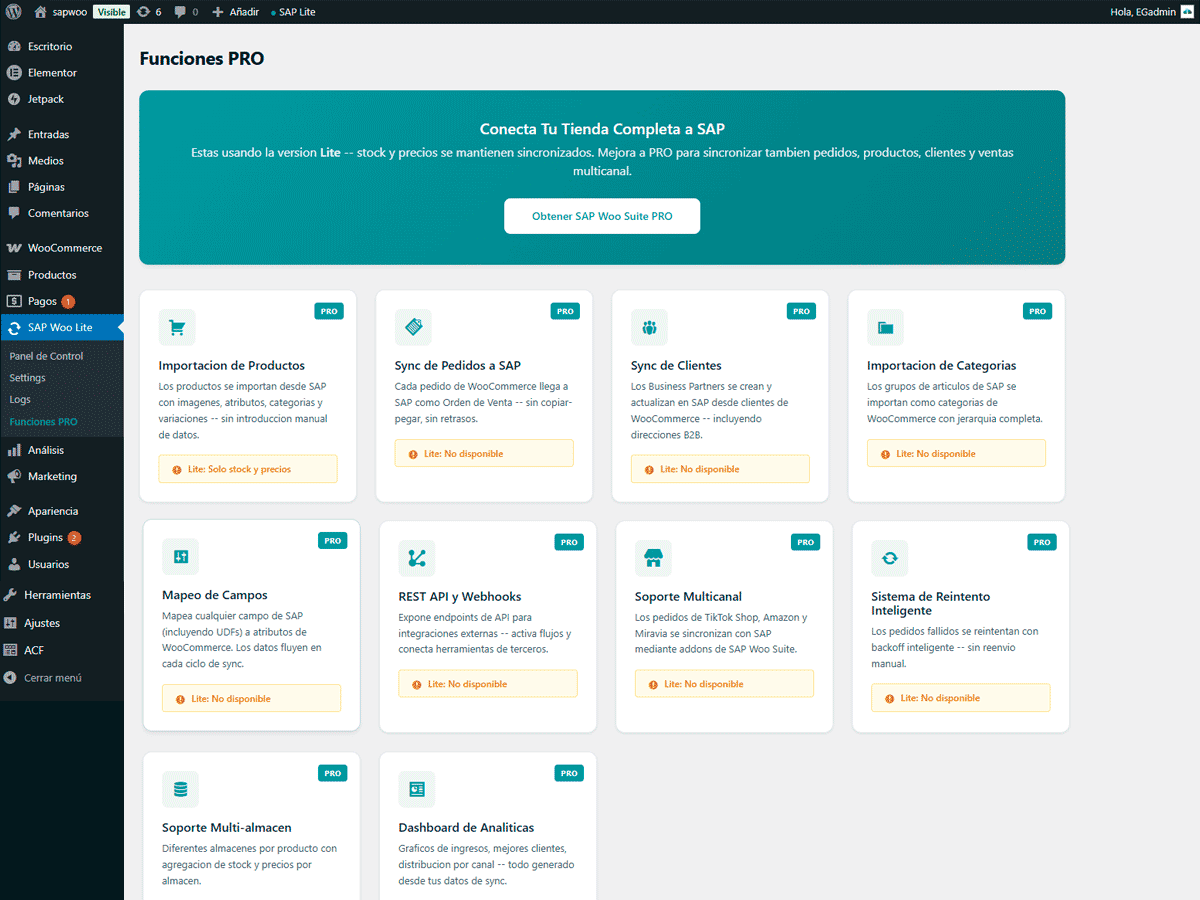Screen dimensions: 1200x900
Task: Open Jetpack from its sidebar icon
Action: [x=16, y=99]
